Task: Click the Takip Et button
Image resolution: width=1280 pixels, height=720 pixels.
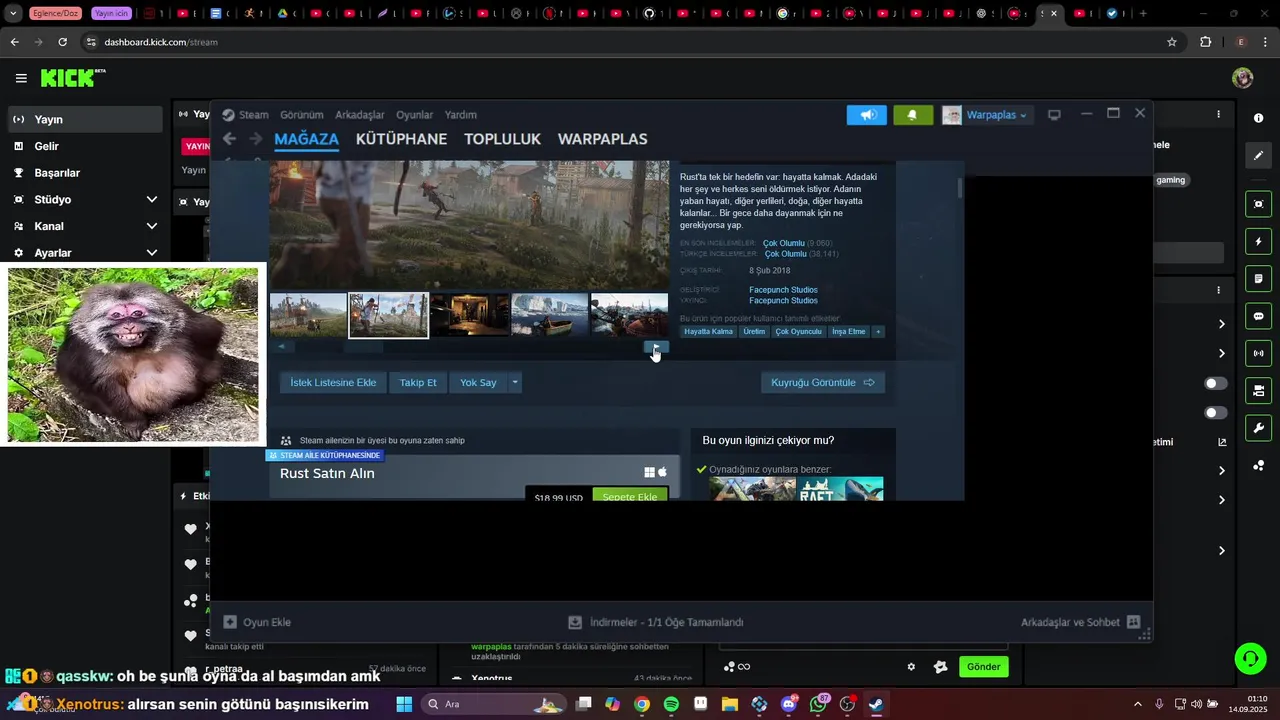Action: pos(418,382)
